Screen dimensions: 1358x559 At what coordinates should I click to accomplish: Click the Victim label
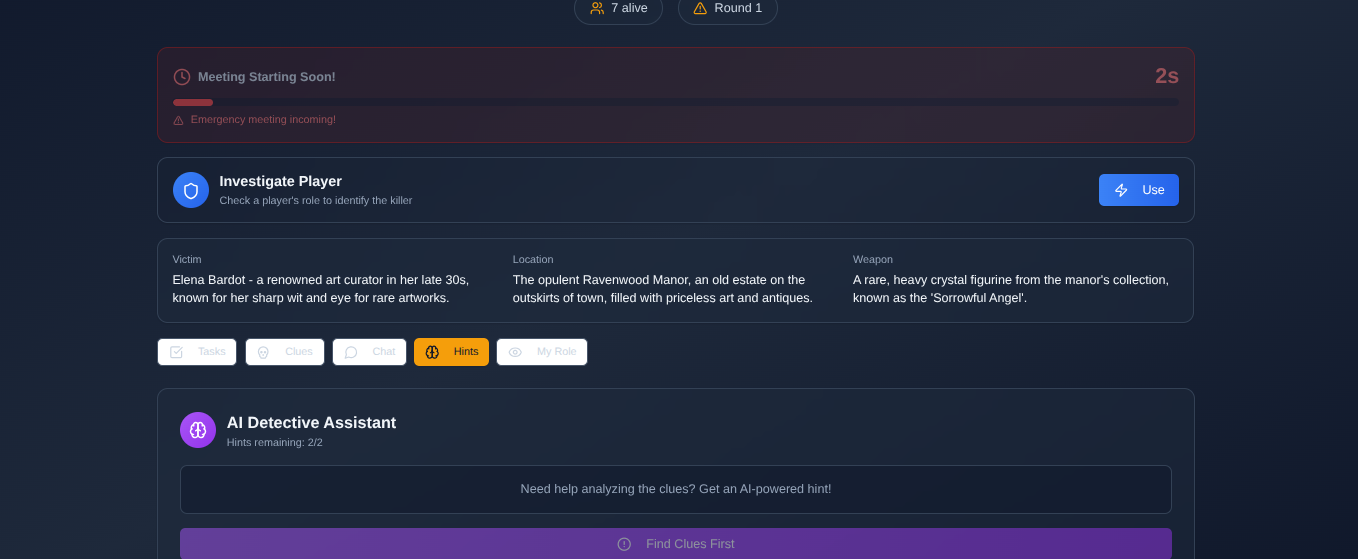(187, 259)
